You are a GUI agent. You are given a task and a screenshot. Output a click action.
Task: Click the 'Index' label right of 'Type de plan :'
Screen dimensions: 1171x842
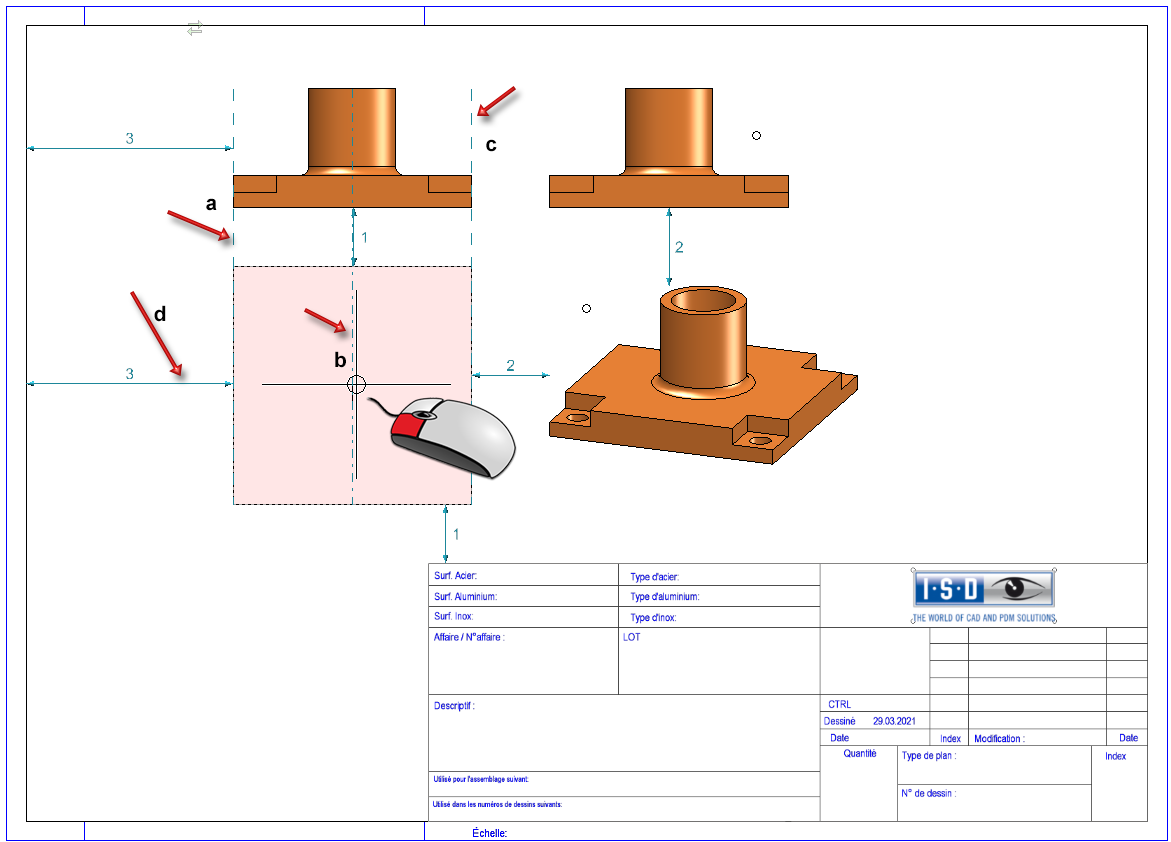pyautogui.click(x=1116, y=756)
